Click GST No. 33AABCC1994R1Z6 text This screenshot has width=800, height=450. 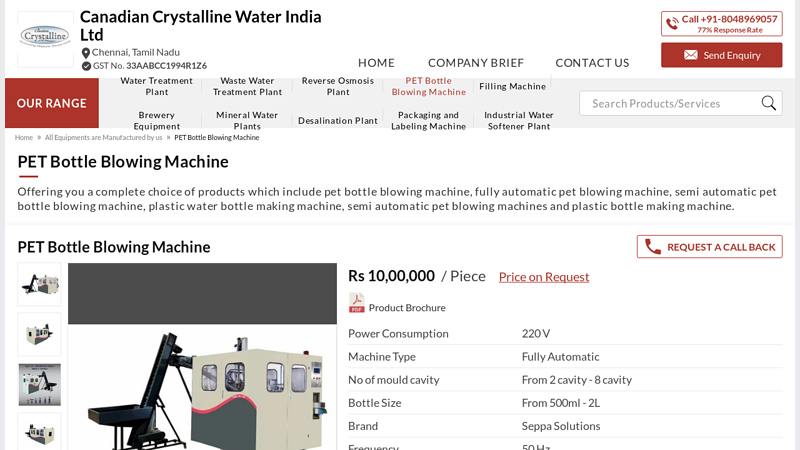(149, 66)
